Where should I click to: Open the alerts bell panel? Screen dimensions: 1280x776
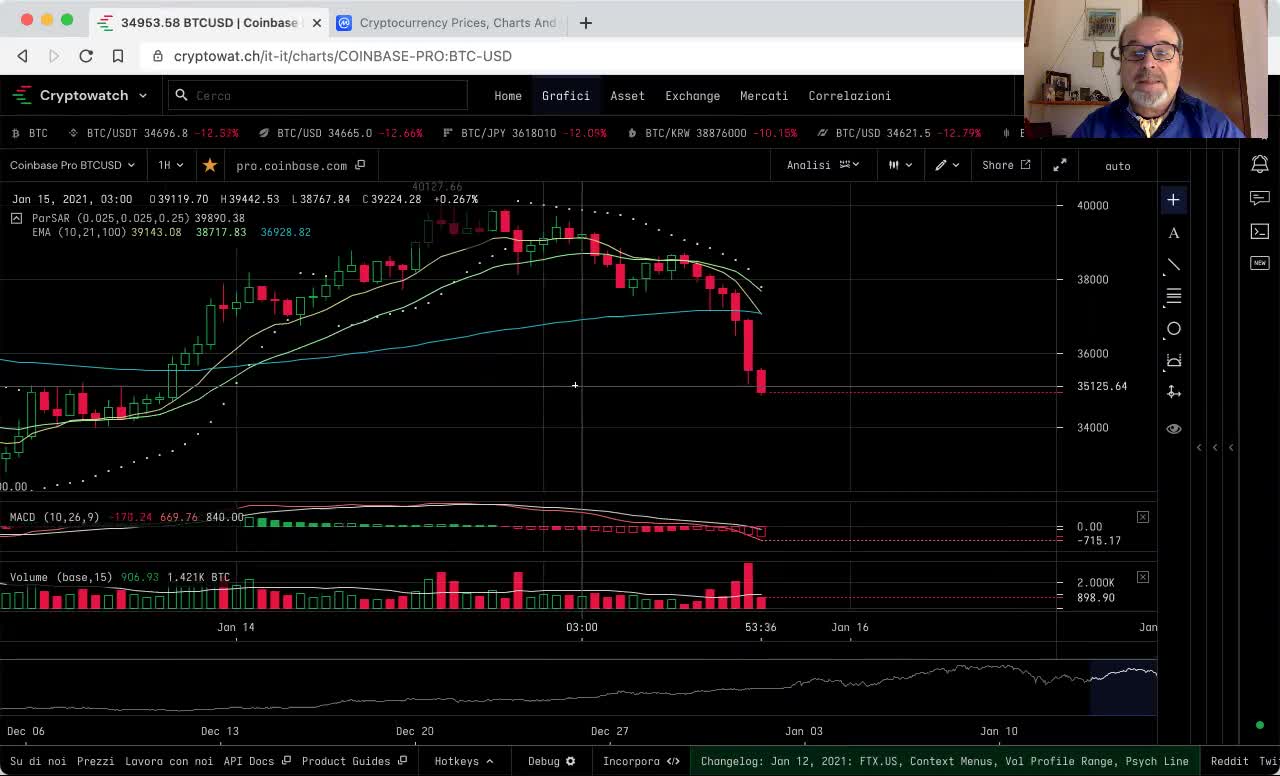(1260, 164)
